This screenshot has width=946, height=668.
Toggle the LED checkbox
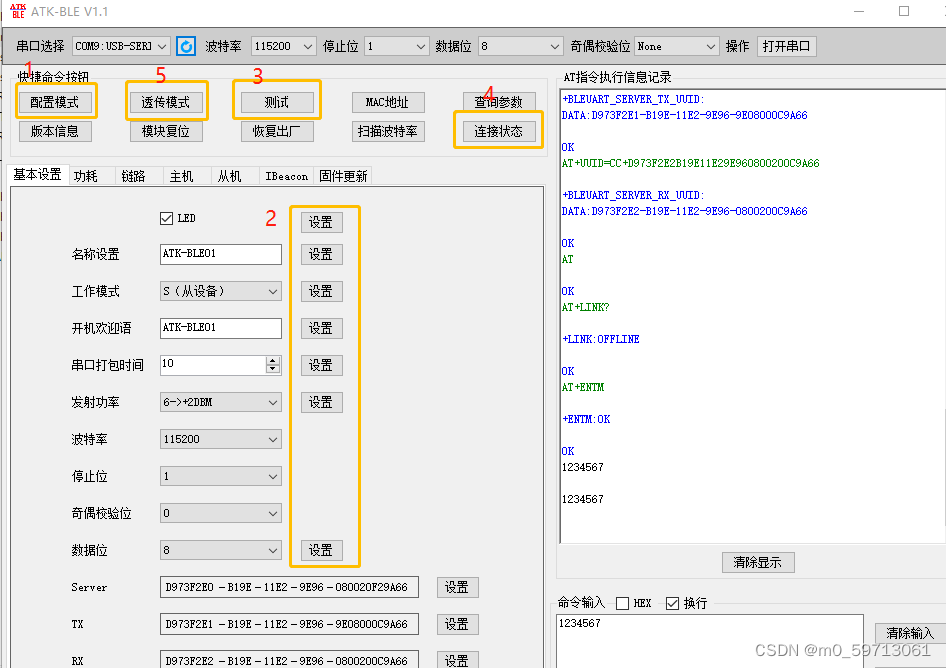tap(168, 218)
